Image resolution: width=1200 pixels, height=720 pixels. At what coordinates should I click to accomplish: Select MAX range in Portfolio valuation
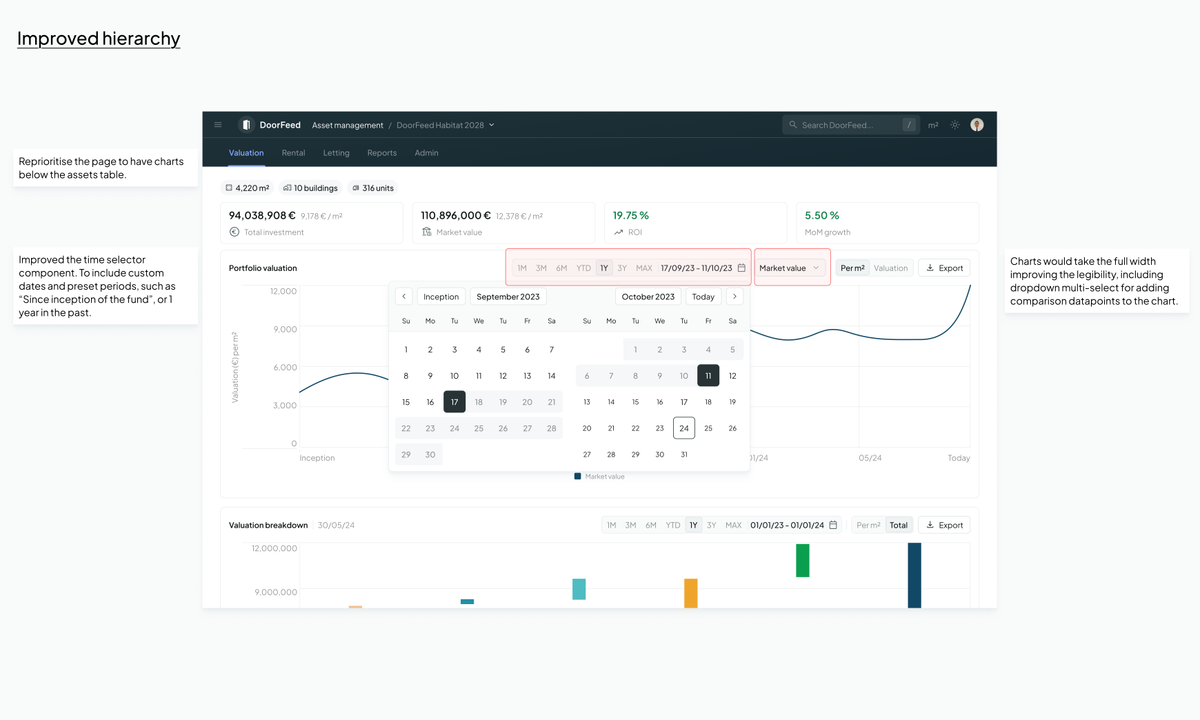(x=644, y=268)
